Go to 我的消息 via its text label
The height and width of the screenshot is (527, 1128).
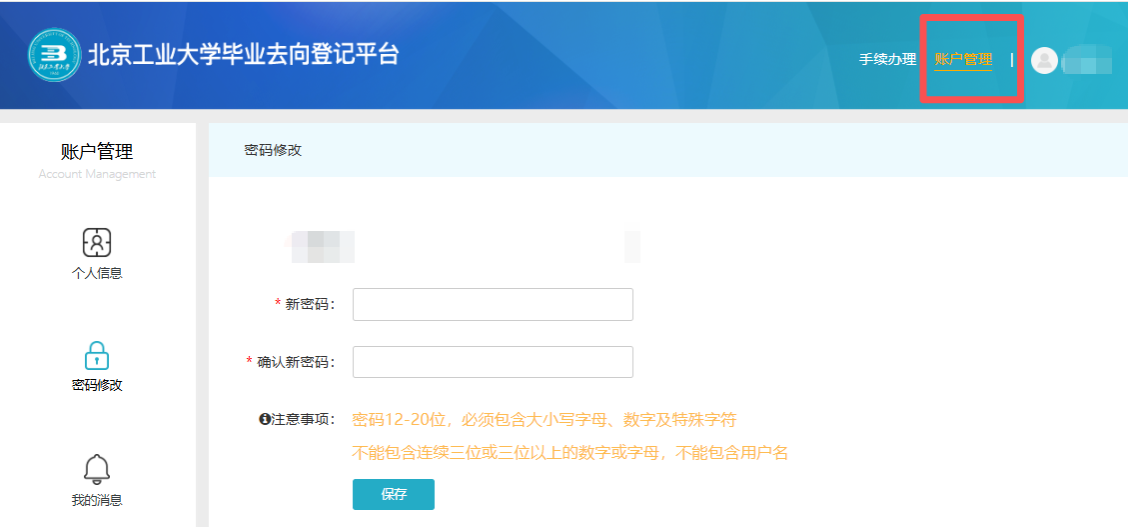tap(97, 500)
